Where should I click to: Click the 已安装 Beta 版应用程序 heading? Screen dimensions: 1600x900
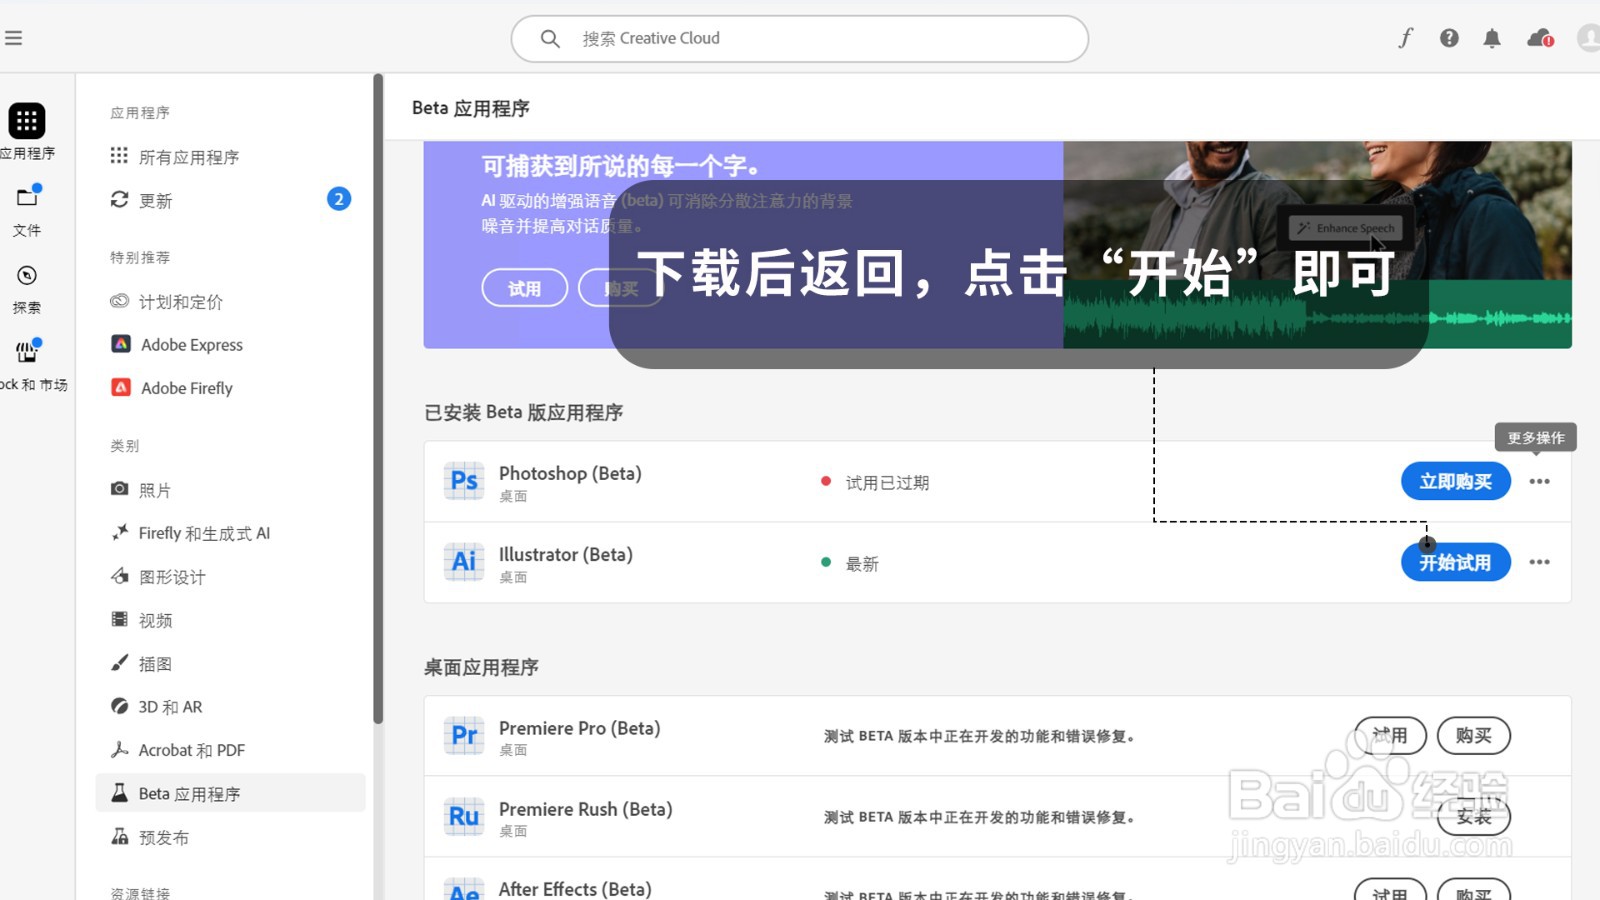click(x=523, y=412)
